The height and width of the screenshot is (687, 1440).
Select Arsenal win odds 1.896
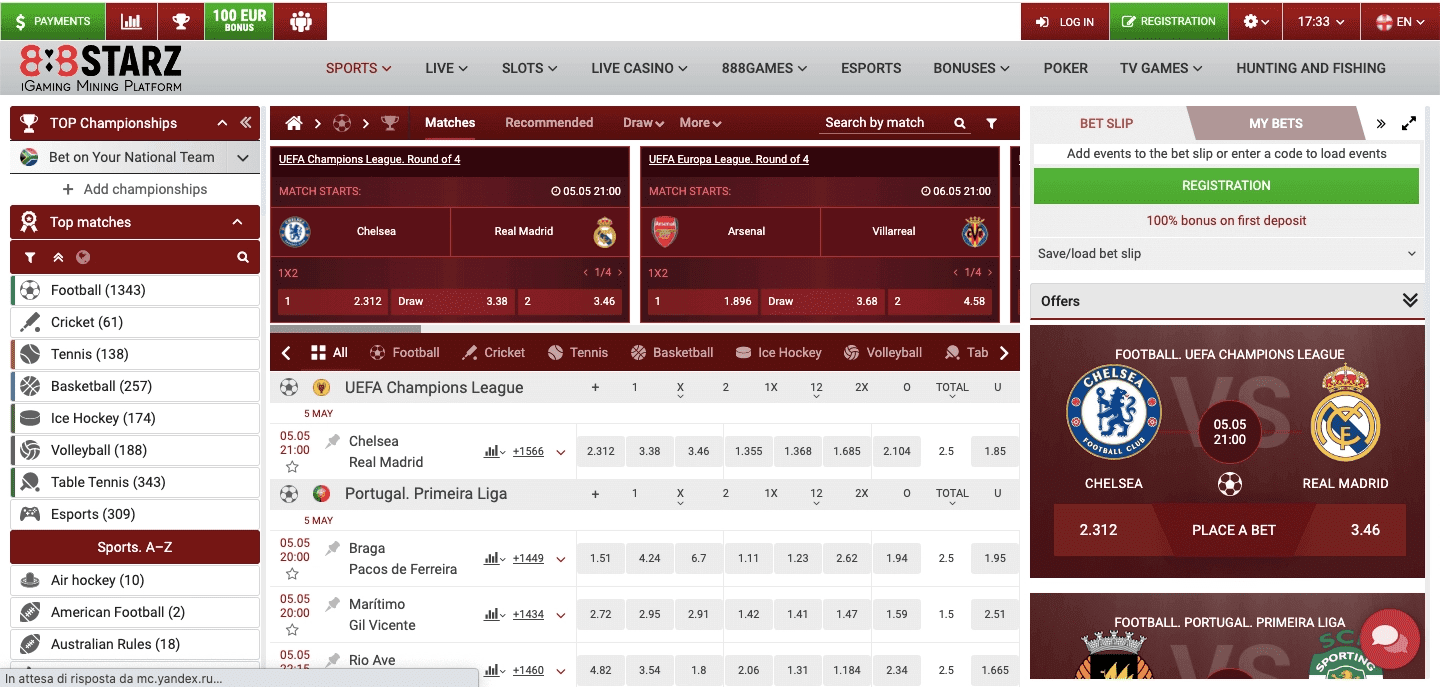click(701, 301)
